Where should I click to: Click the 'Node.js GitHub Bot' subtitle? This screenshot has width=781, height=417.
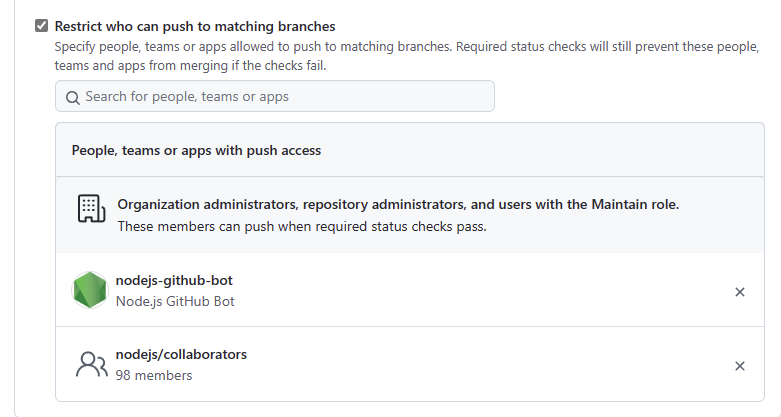point(175,301)
